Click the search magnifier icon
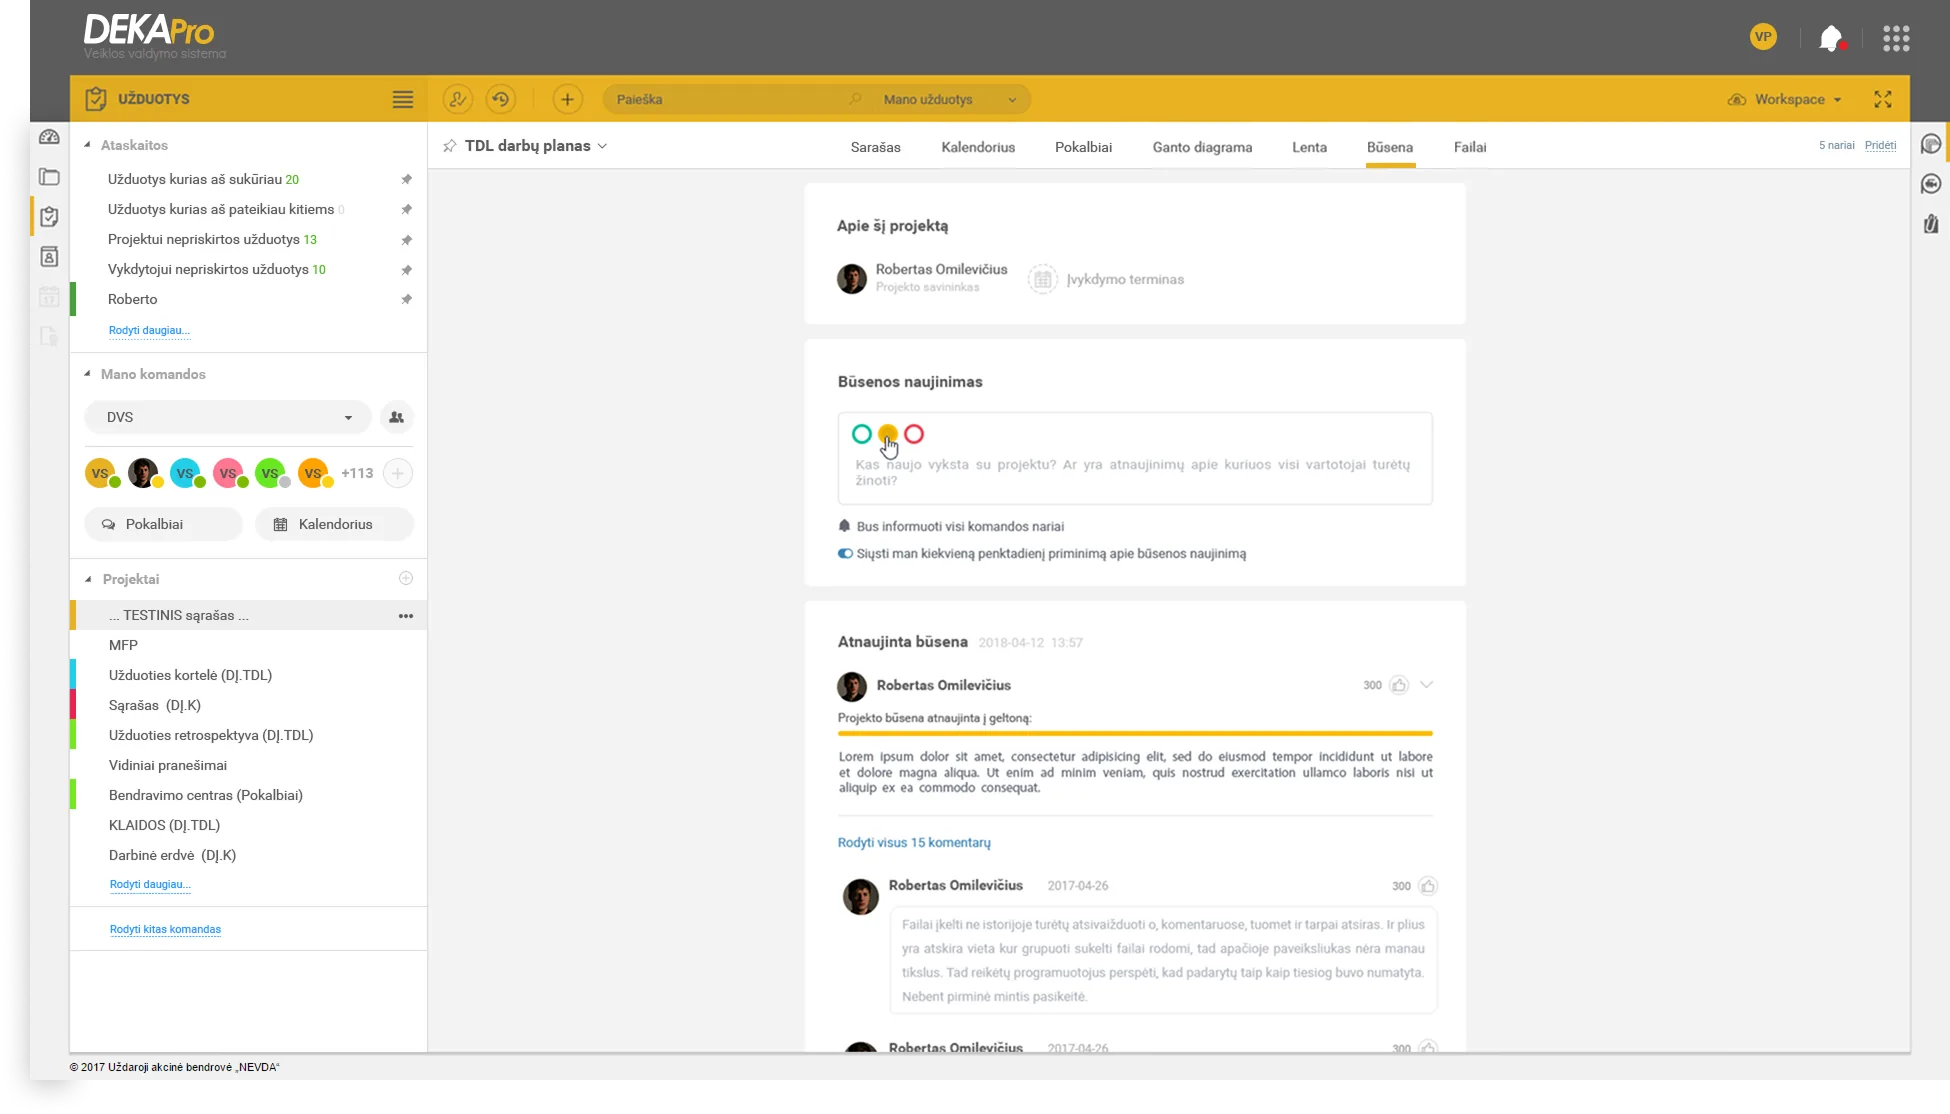Viewport: 1950px width, 1114px height. coord(855,99)
